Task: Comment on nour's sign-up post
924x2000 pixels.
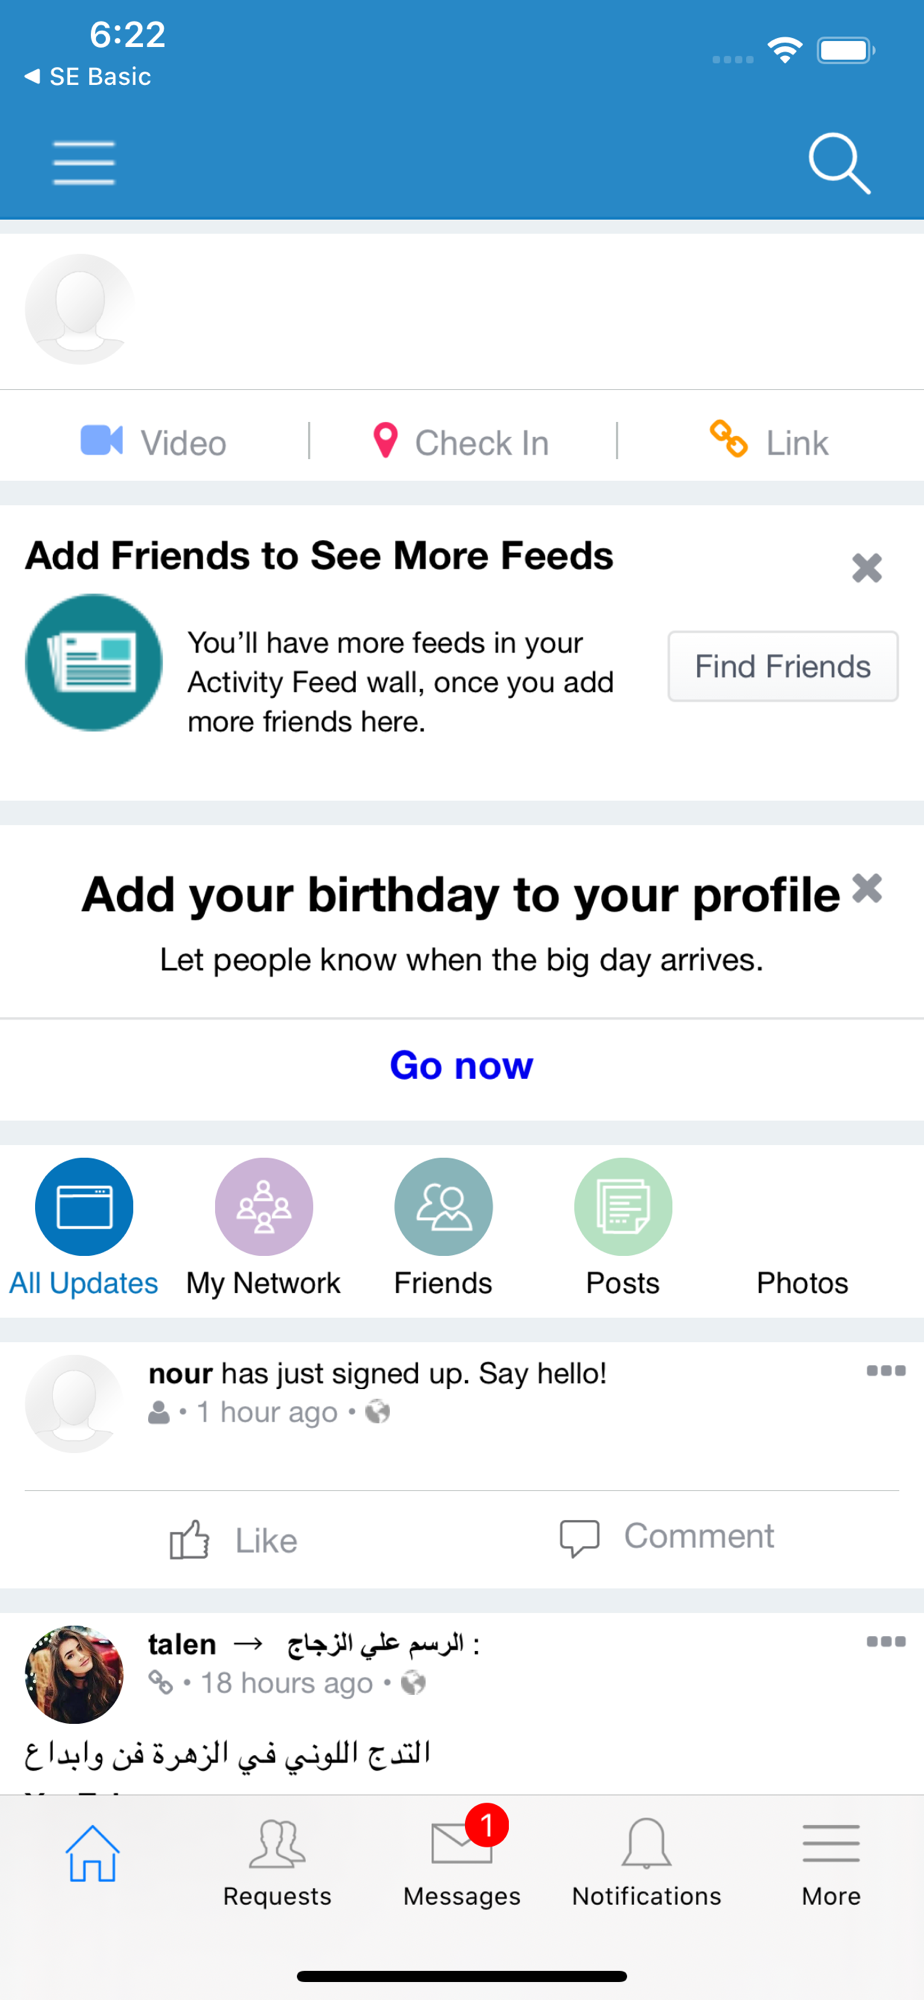Action: [x=667, y=1537]
